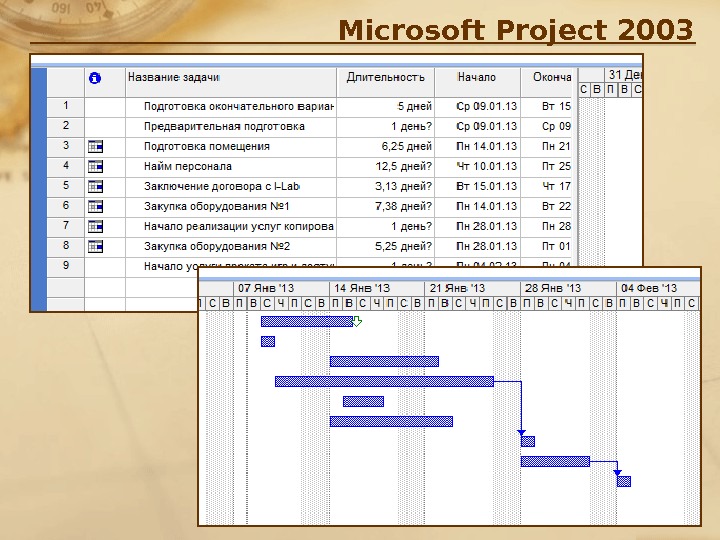This screenshot has width=720, height=540.
Task: Select row number 4 header
Action: point(66,166)
